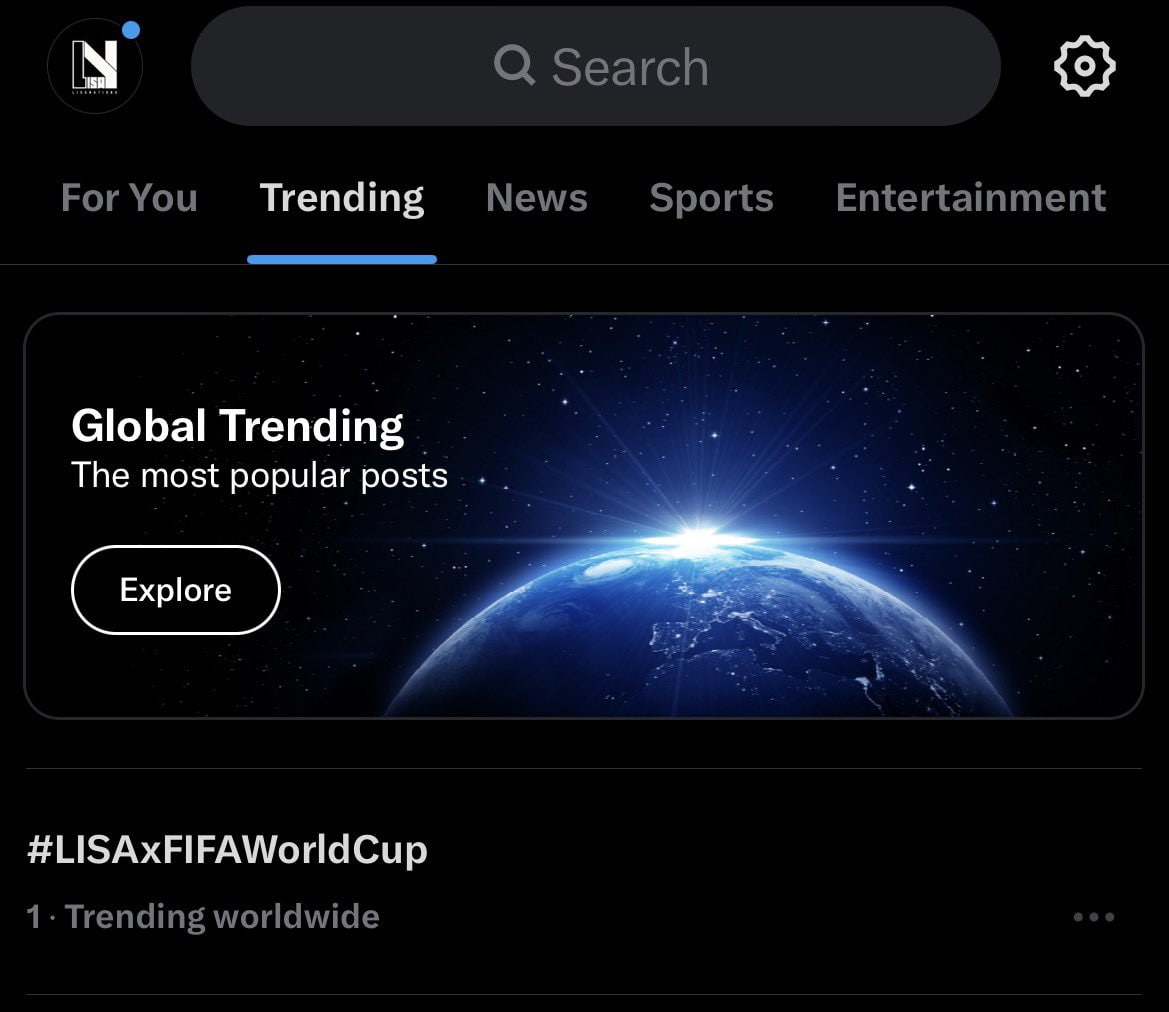1169x1012 pixels.
Task: Select the Trending tab
Action: [341, 198]
